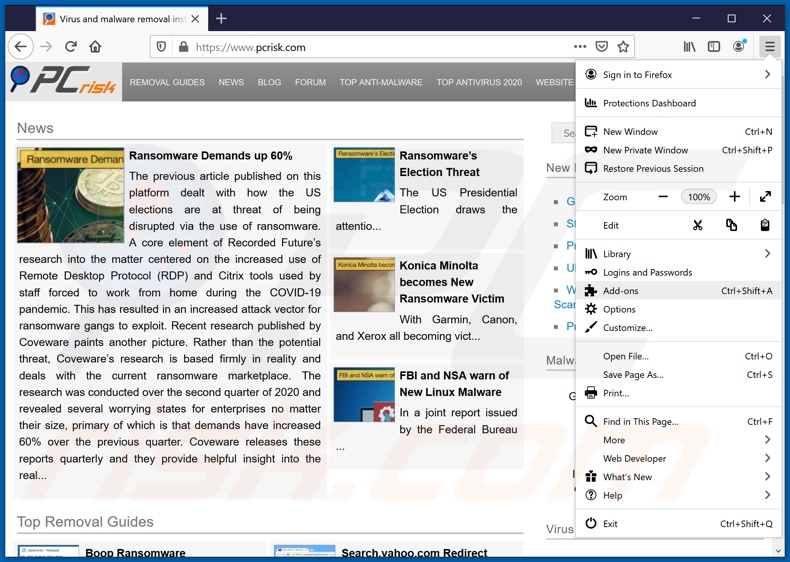Select Customize... menu entry

[x=678, y=328]
